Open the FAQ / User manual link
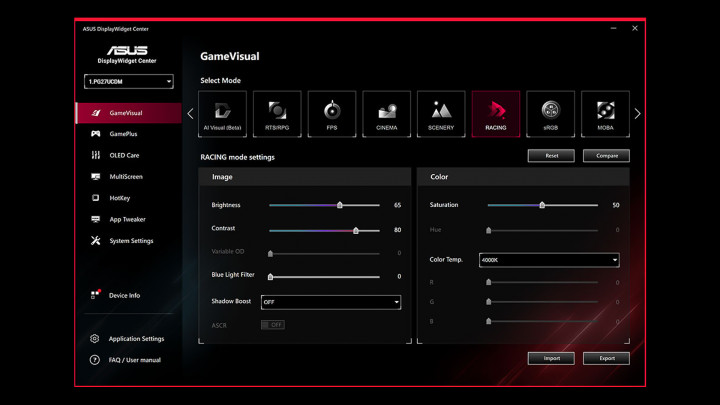 [135, 360]
